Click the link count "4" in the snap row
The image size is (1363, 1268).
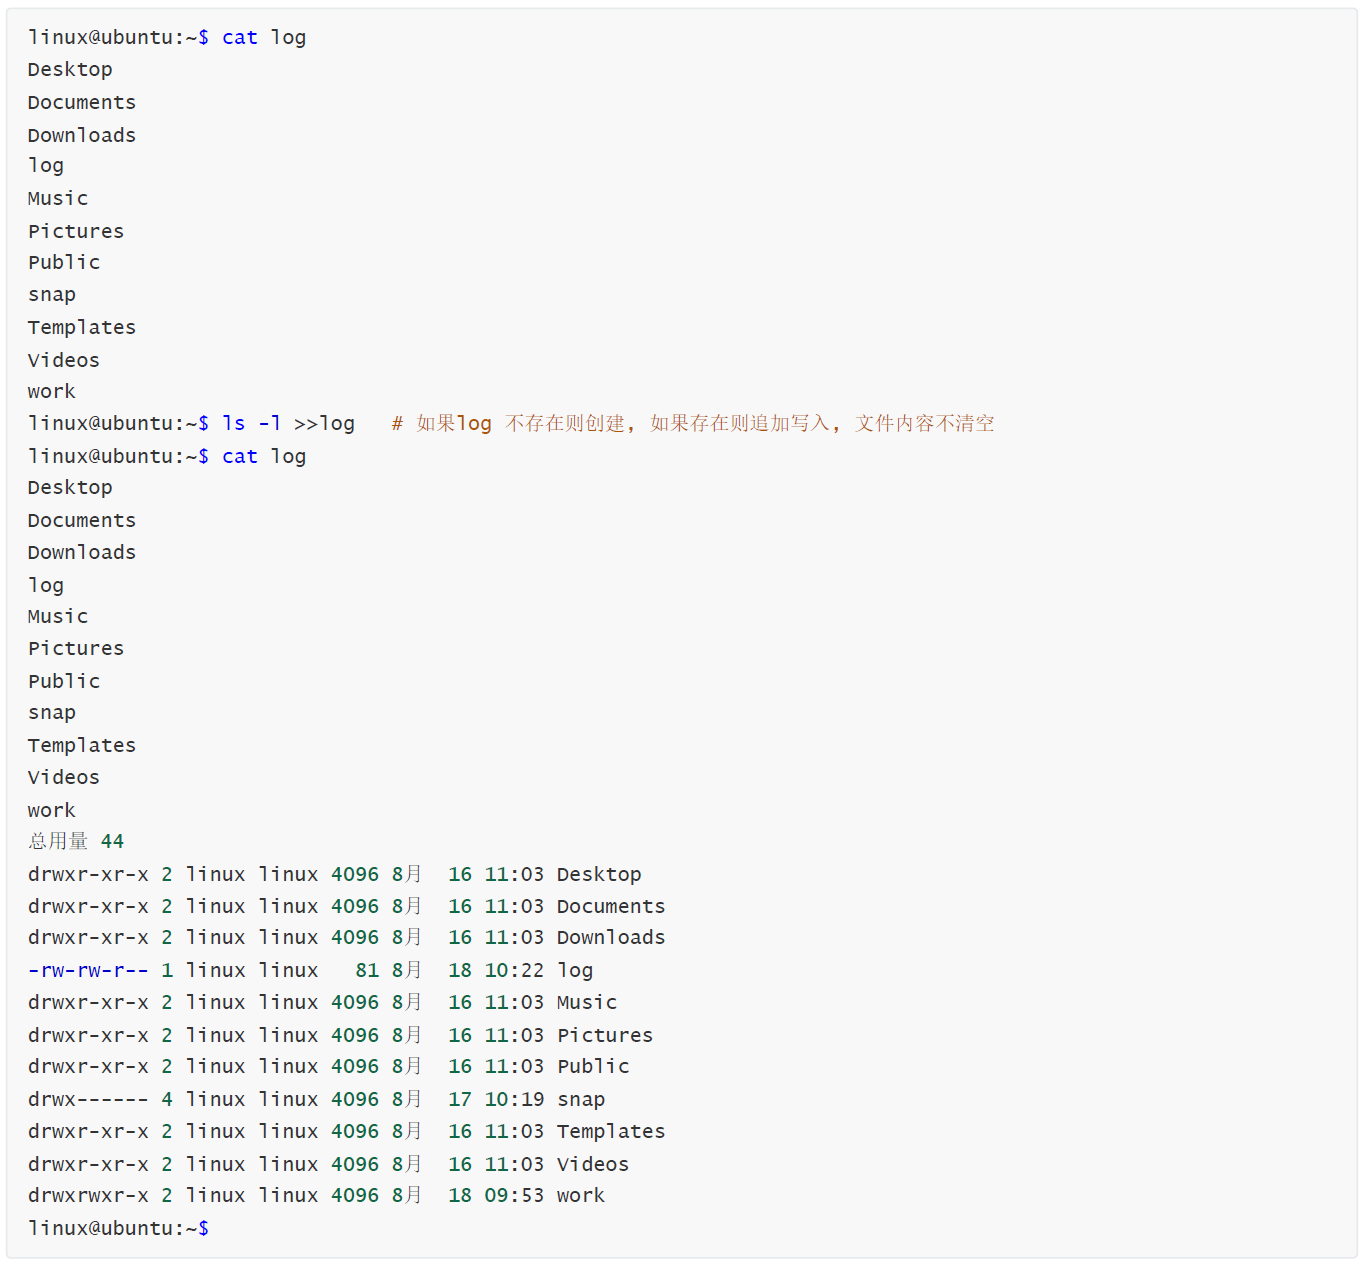(x=167, y=1100)
